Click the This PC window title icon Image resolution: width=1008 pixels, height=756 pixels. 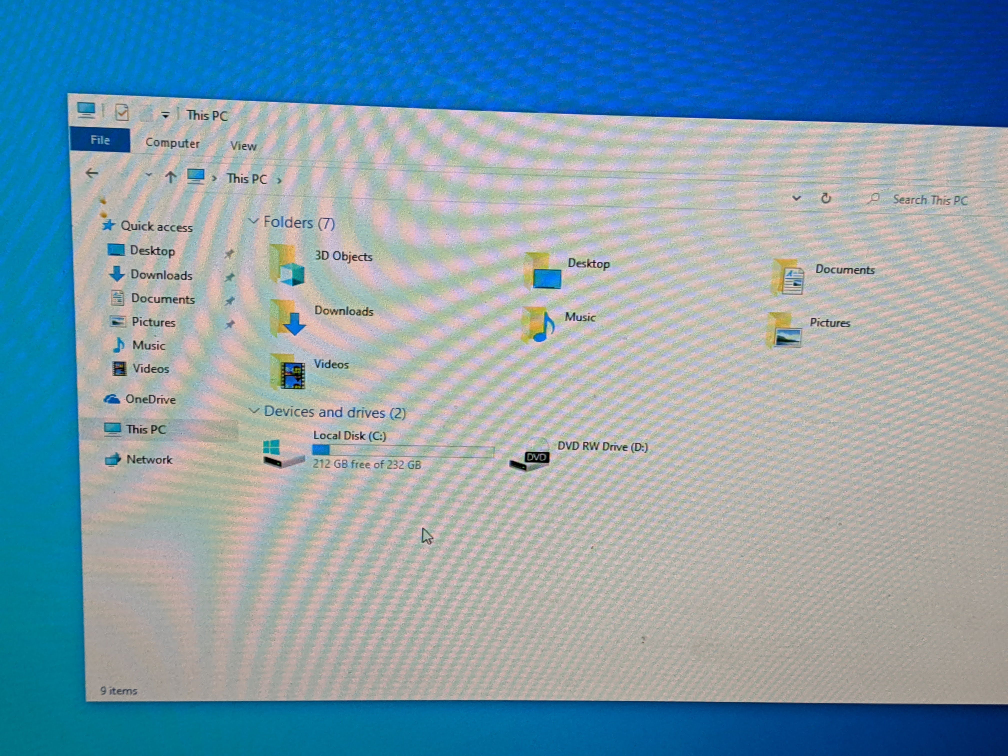pos(86,110)
